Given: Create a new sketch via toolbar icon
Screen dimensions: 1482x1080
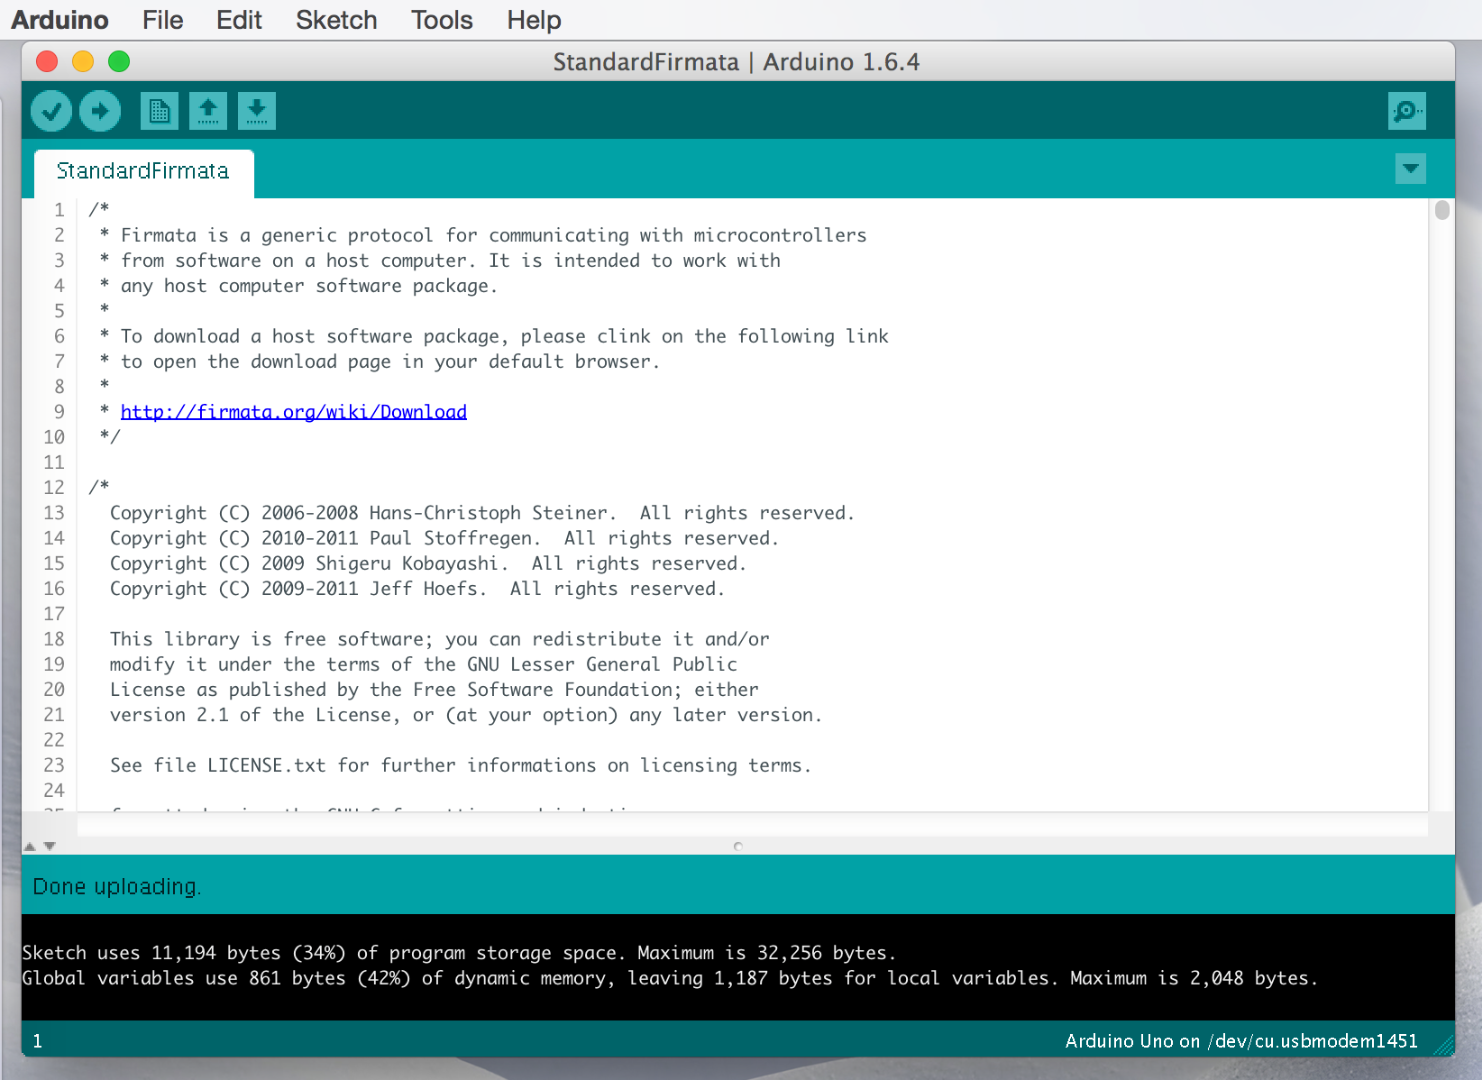Looking at the screenshot, I should pos(158,110).
